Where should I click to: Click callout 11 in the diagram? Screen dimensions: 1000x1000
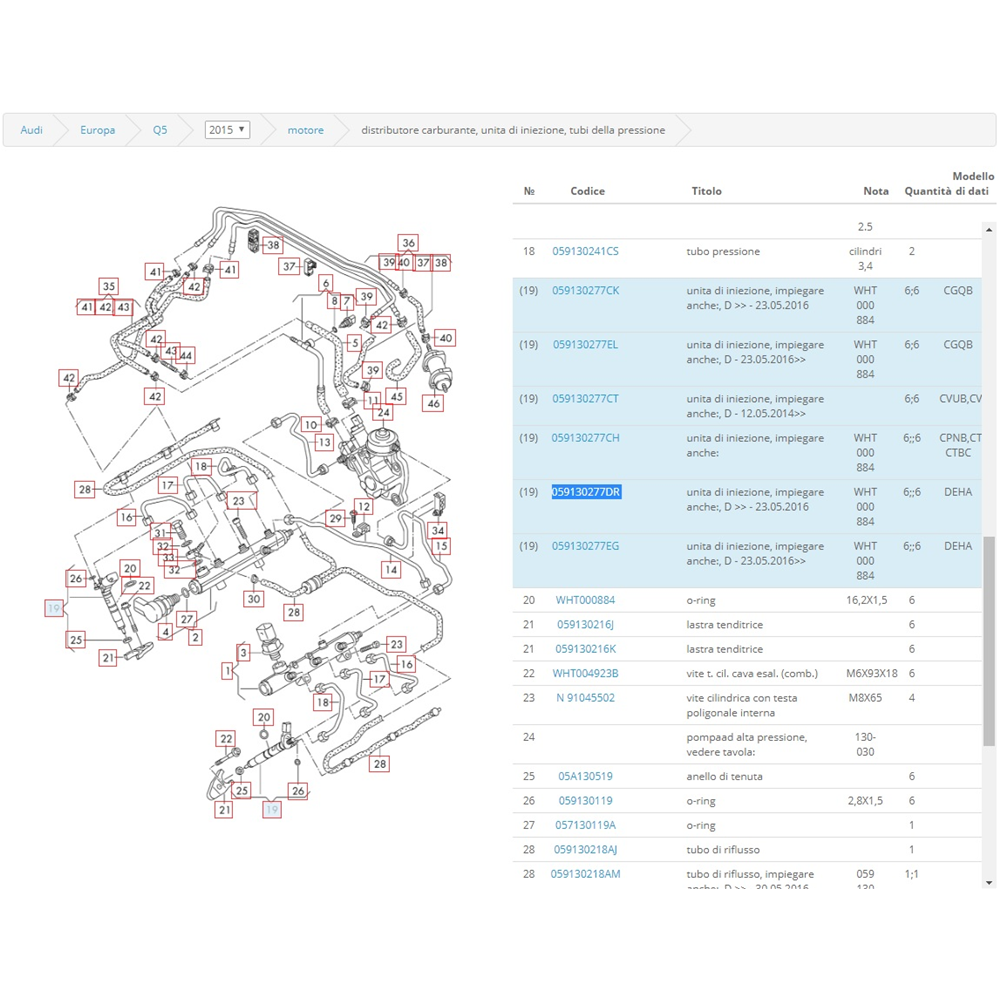tap(372, 401)
